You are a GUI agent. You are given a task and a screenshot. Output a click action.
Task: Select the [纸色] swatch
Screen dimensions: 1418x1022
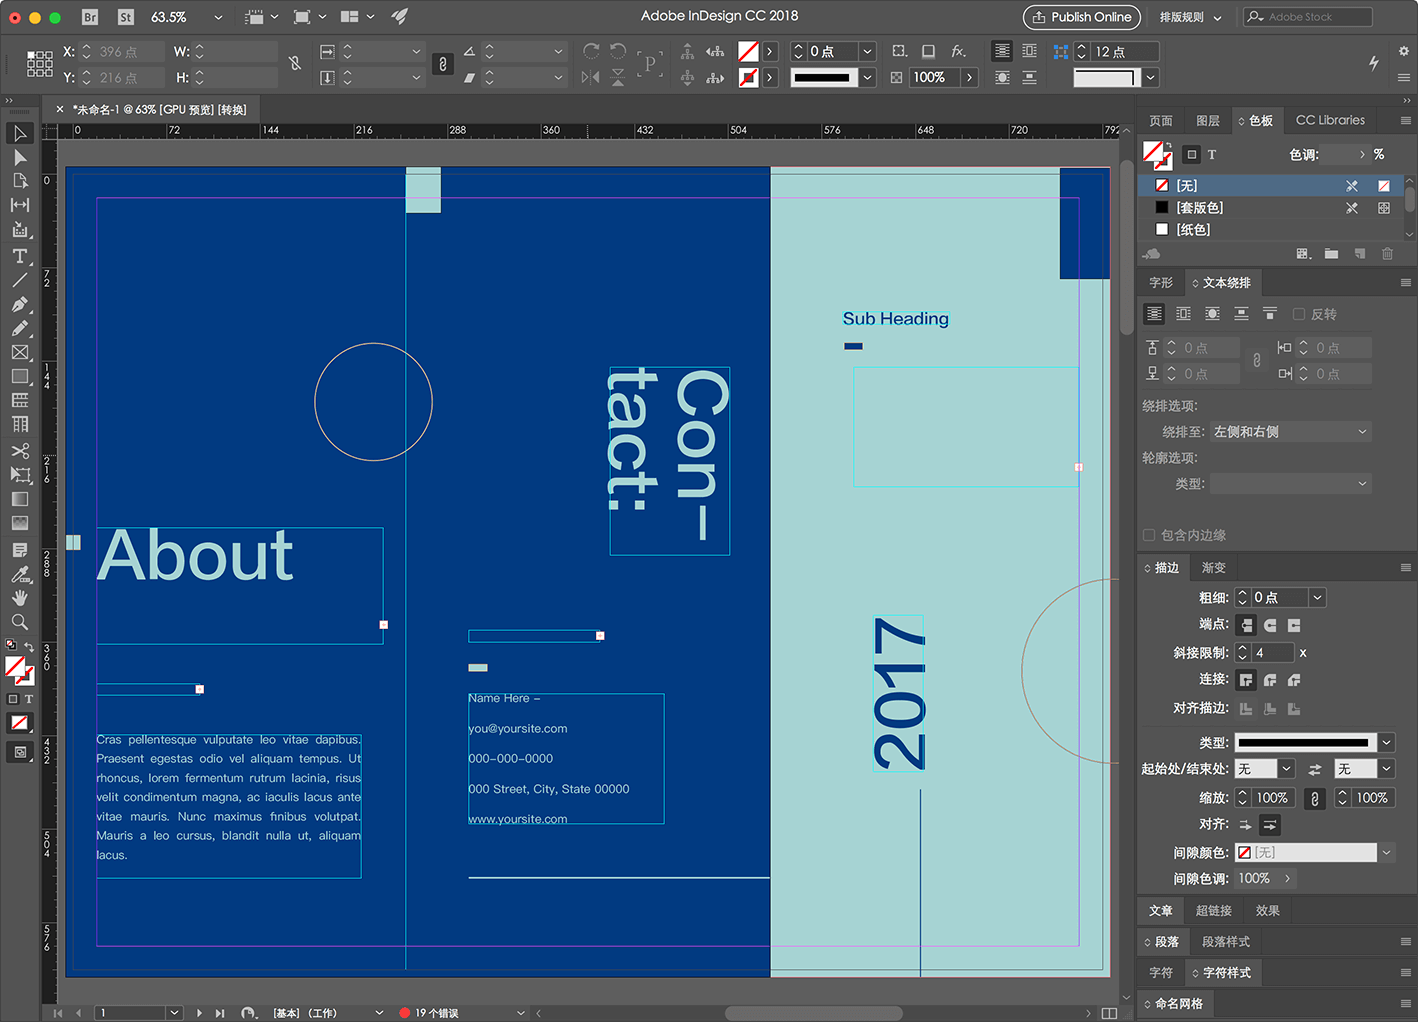point(1193,229)
